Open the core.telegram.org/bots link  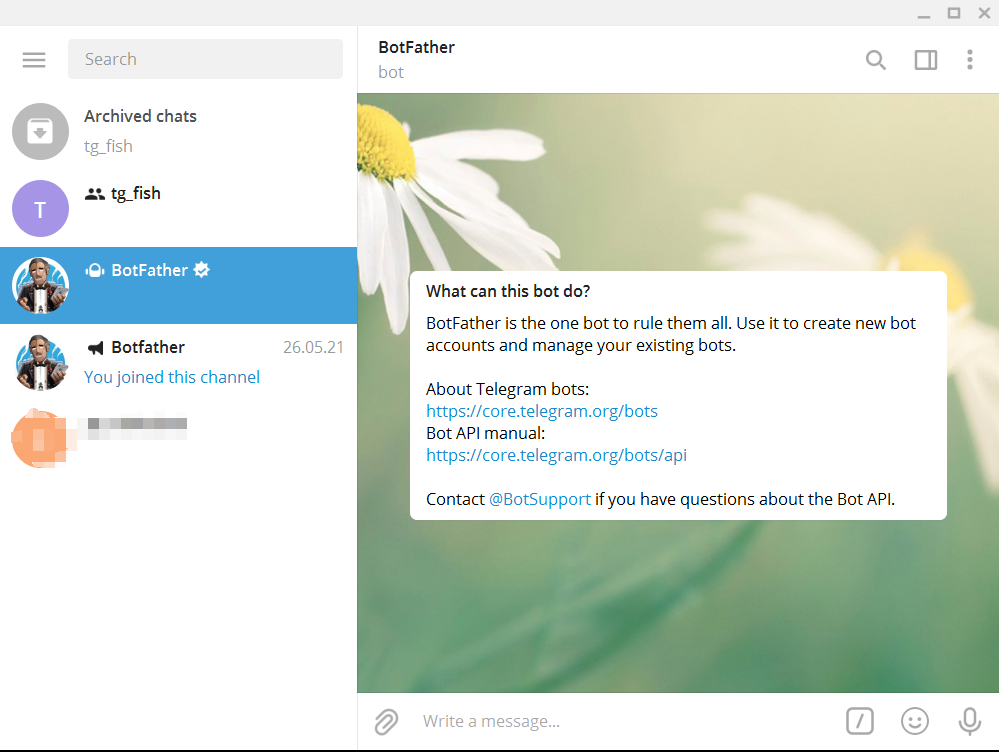click(x=542, y=411)
